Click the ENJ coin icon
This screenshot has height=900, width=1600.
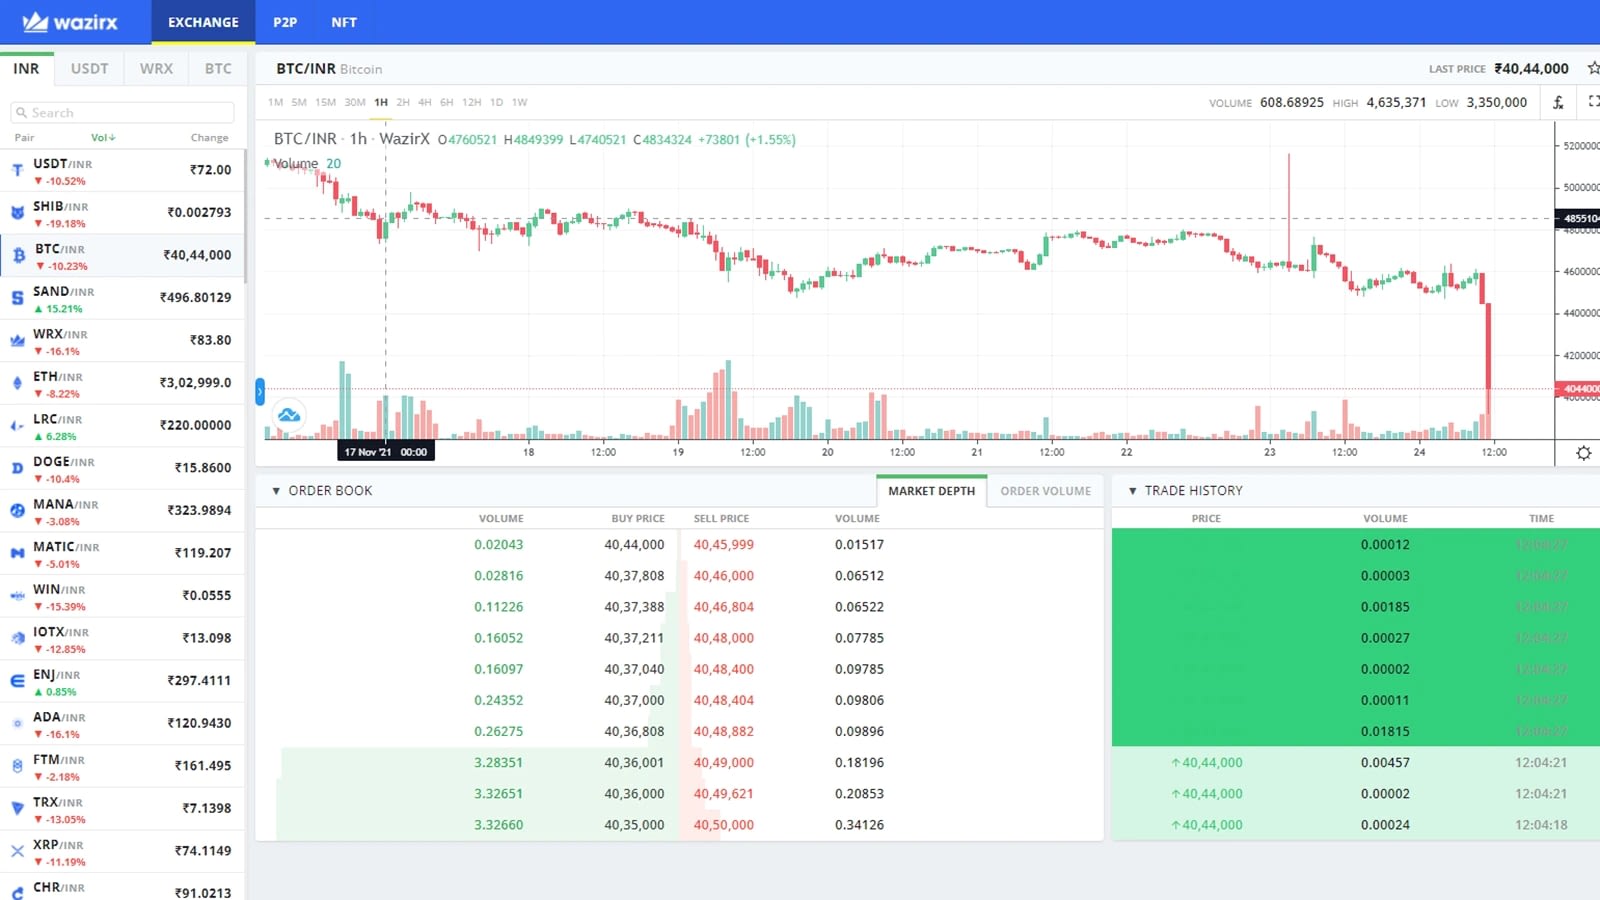(17, 681)
